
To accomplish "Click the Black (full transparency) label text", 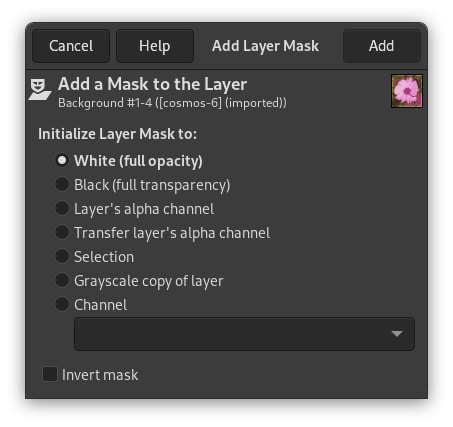I will click(152, 185).
